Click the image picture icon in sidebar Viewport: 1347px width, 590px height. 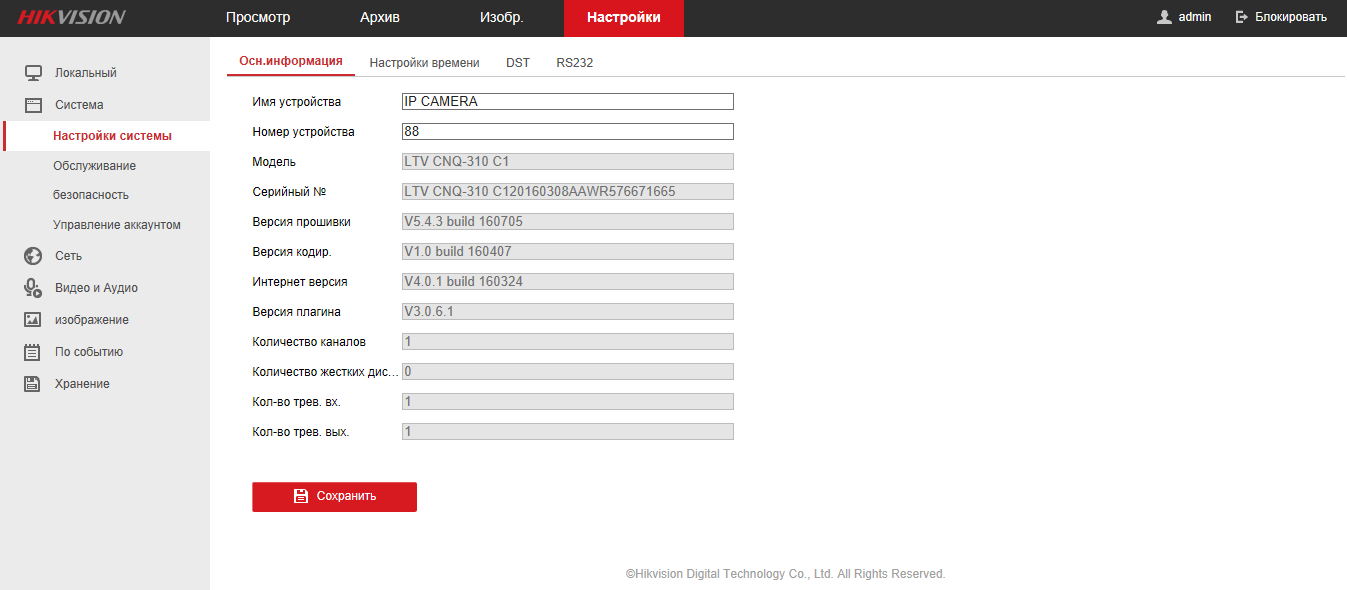[33, 320]
